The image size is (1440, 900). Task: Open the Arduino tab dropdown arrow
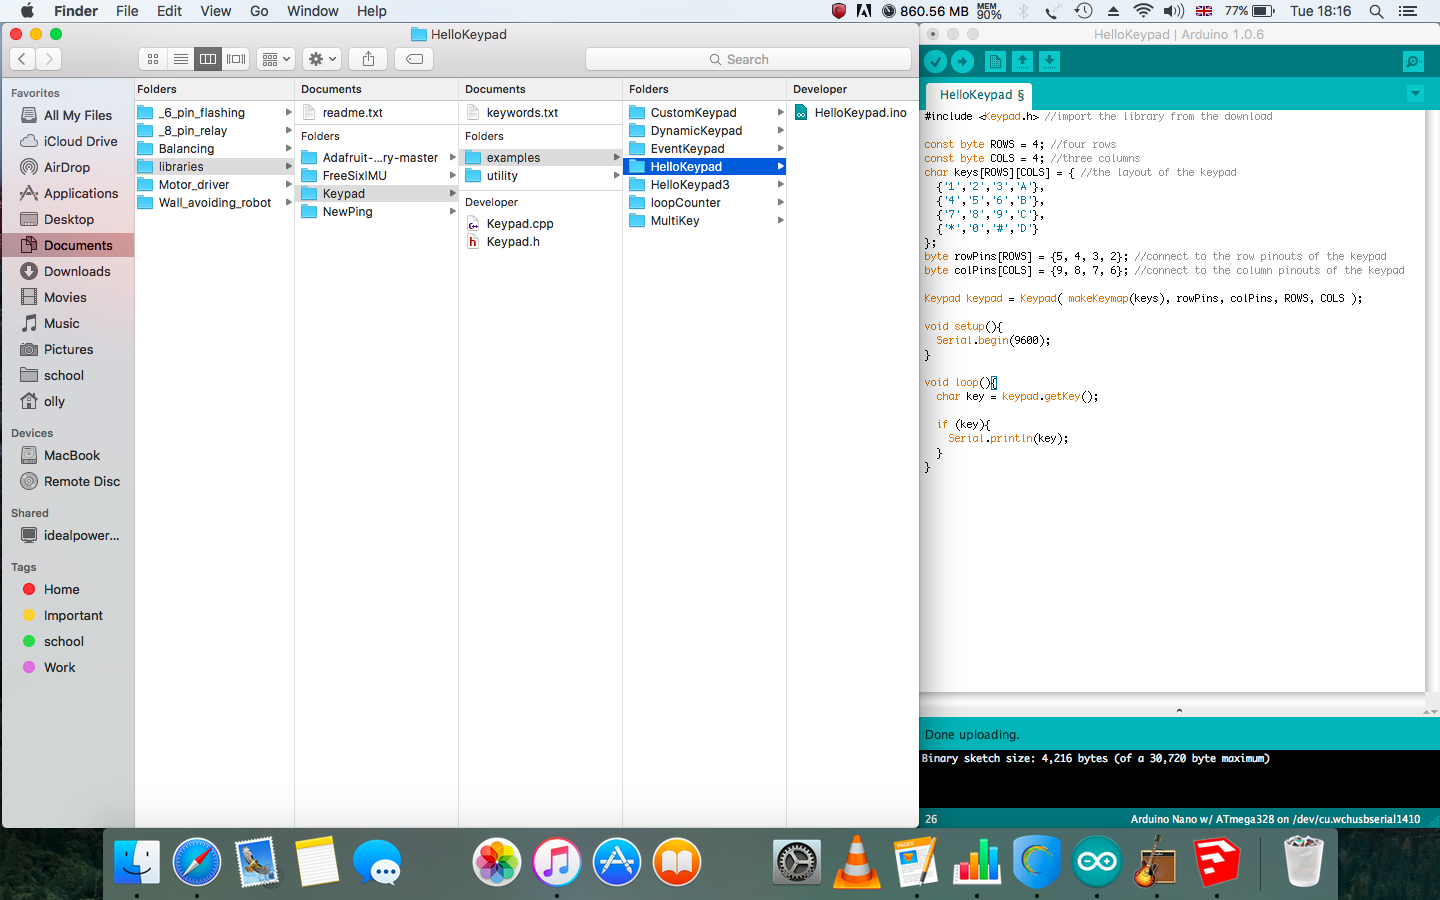pyautogui.click(x=1415, y=94)
